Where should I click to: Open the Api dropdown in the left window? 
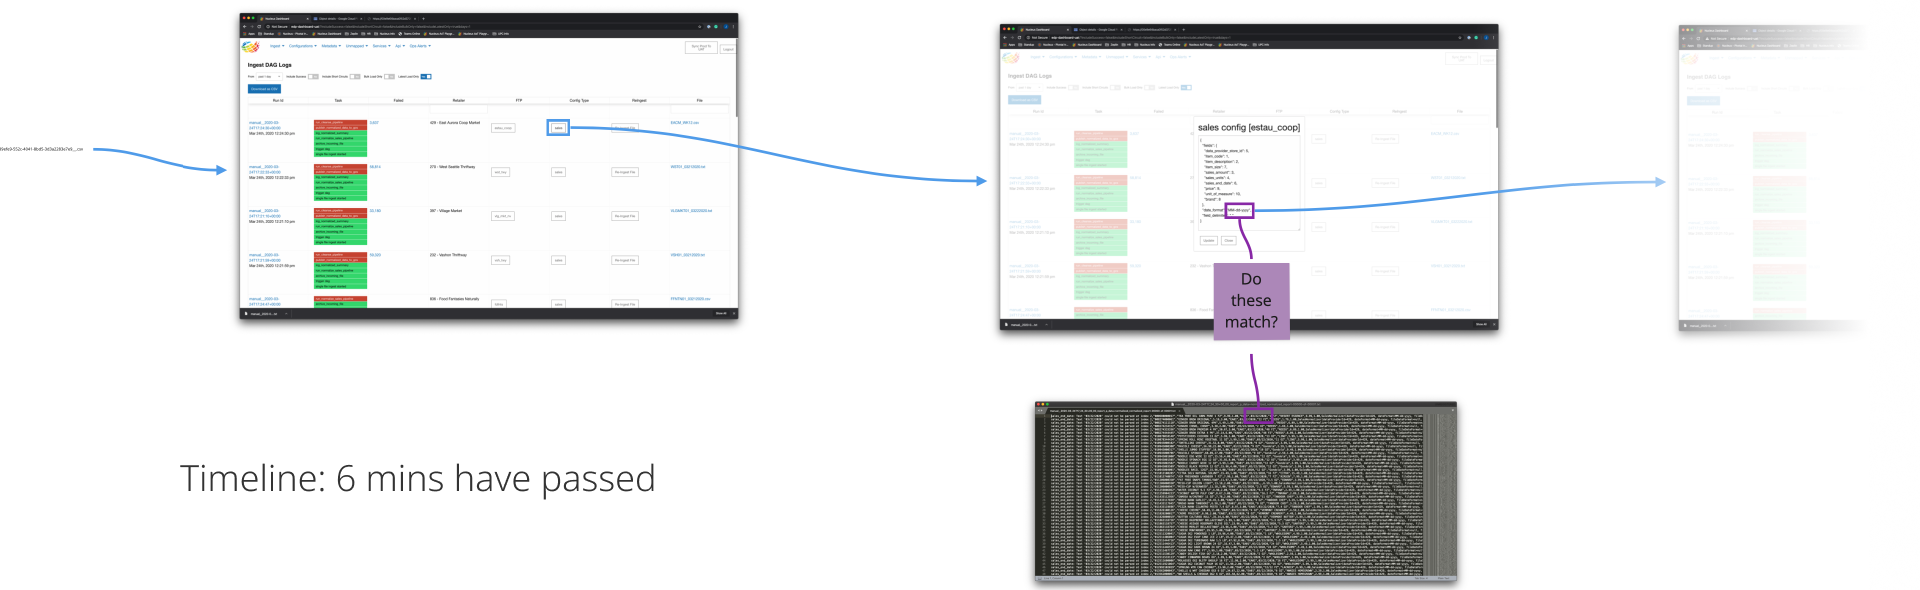click(x=400, y=46)
